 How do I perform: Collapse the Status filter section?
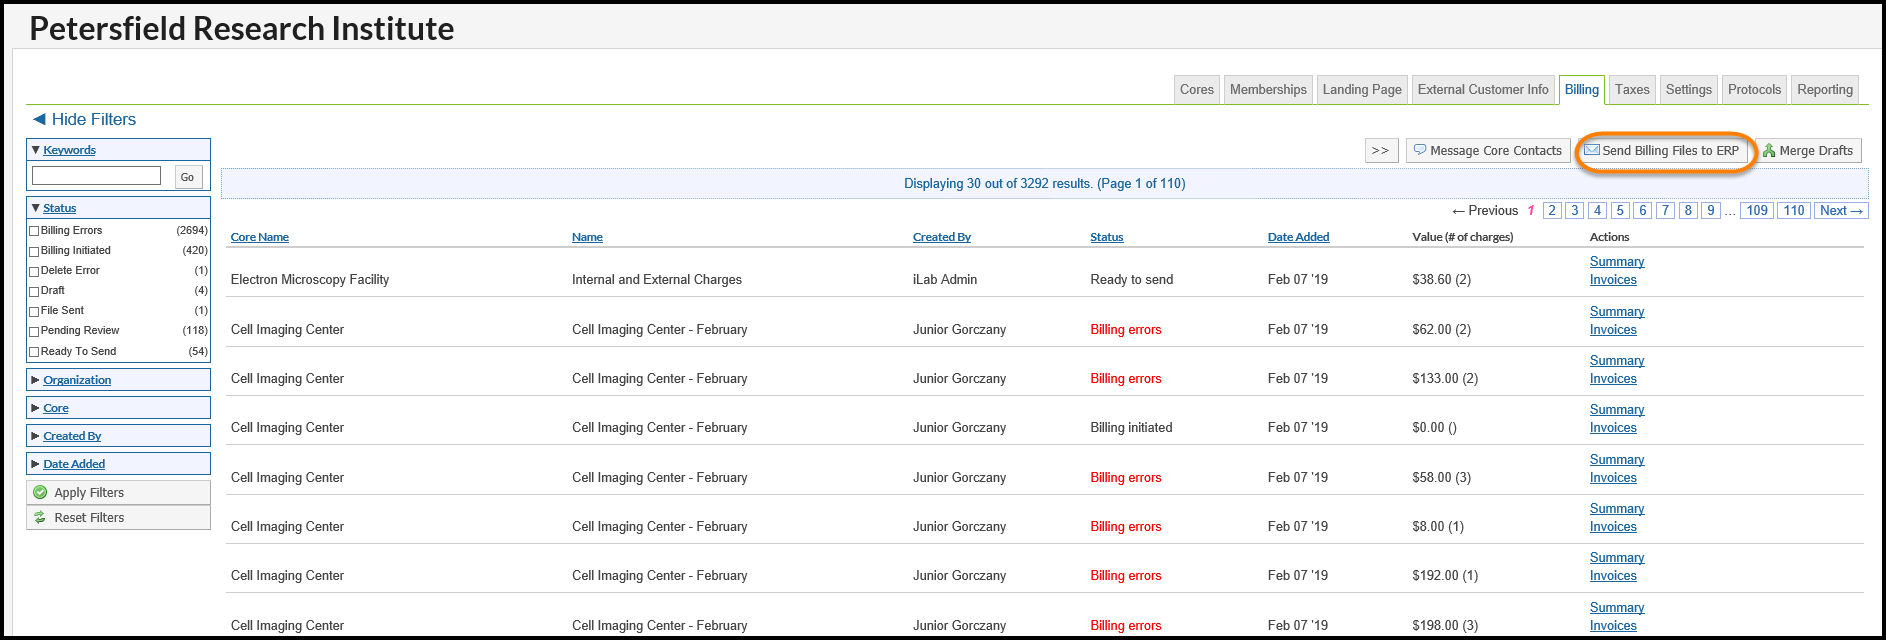tap(59, 208)
